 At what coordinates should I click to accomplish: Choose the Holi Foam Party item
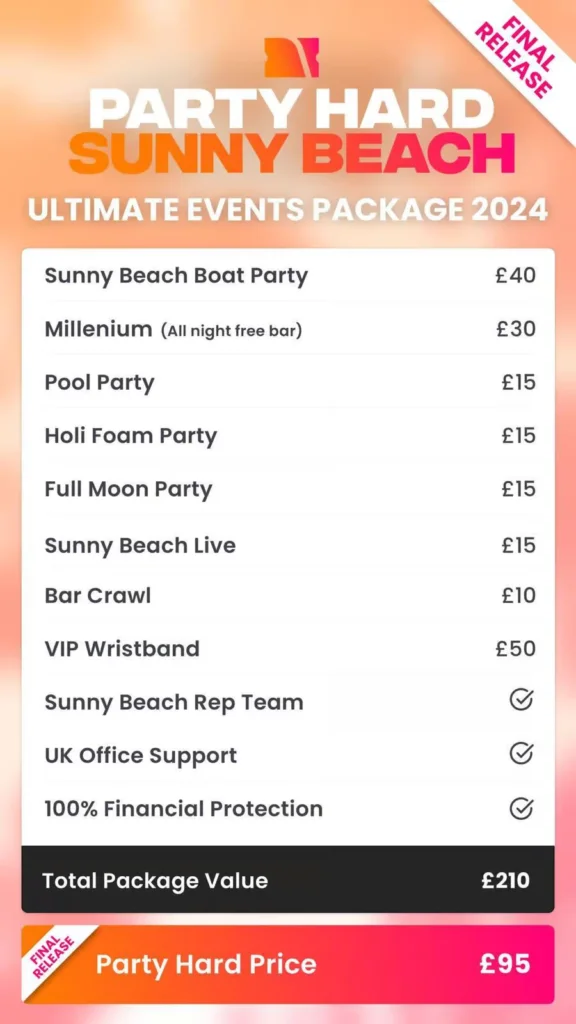pos(288,436)
